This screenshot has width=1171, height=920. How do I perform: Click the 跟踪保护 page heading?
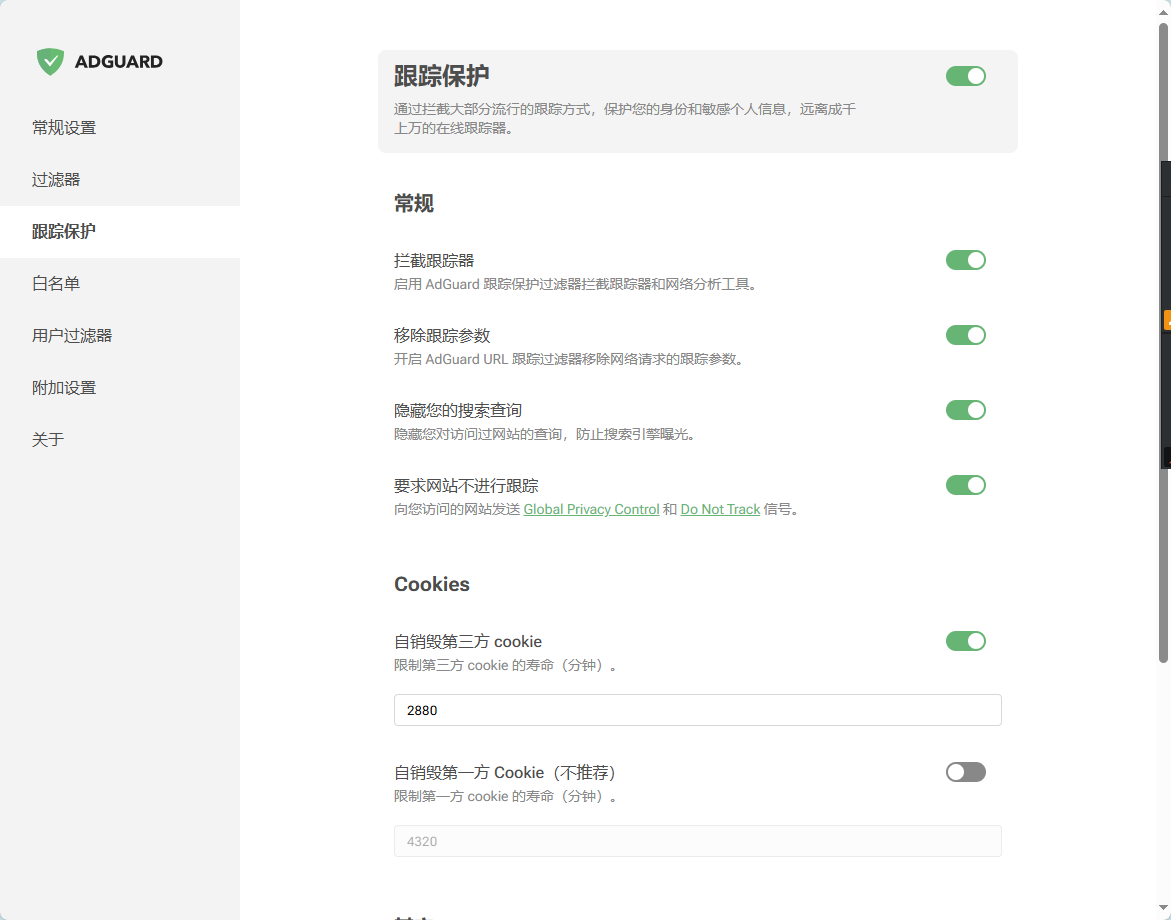441,76
